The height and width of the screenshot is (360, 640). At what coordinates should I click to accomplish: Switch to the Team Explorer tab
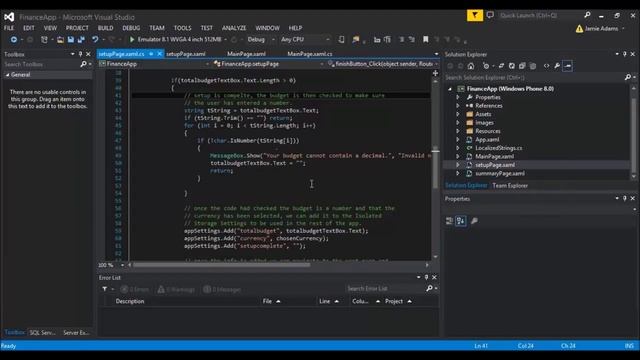click(x=510, y=186)
